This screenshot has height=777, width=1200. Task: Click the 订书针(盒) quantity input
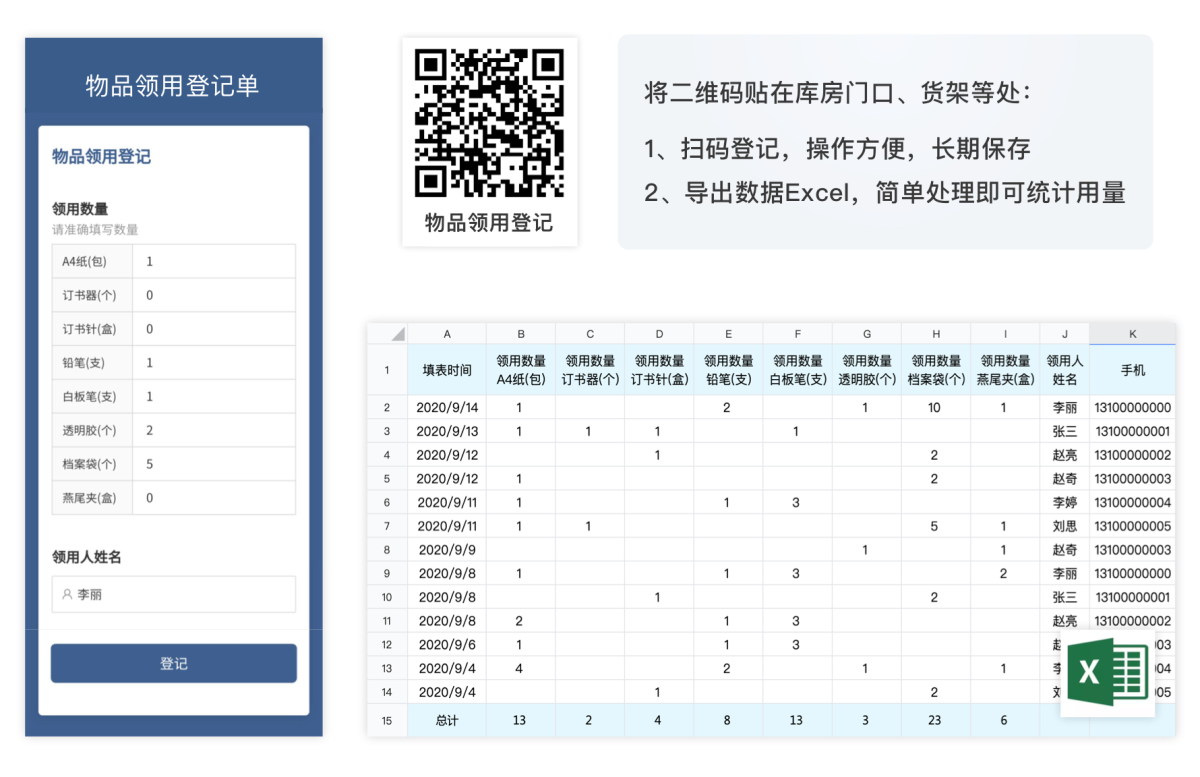(x=214, y=329)
